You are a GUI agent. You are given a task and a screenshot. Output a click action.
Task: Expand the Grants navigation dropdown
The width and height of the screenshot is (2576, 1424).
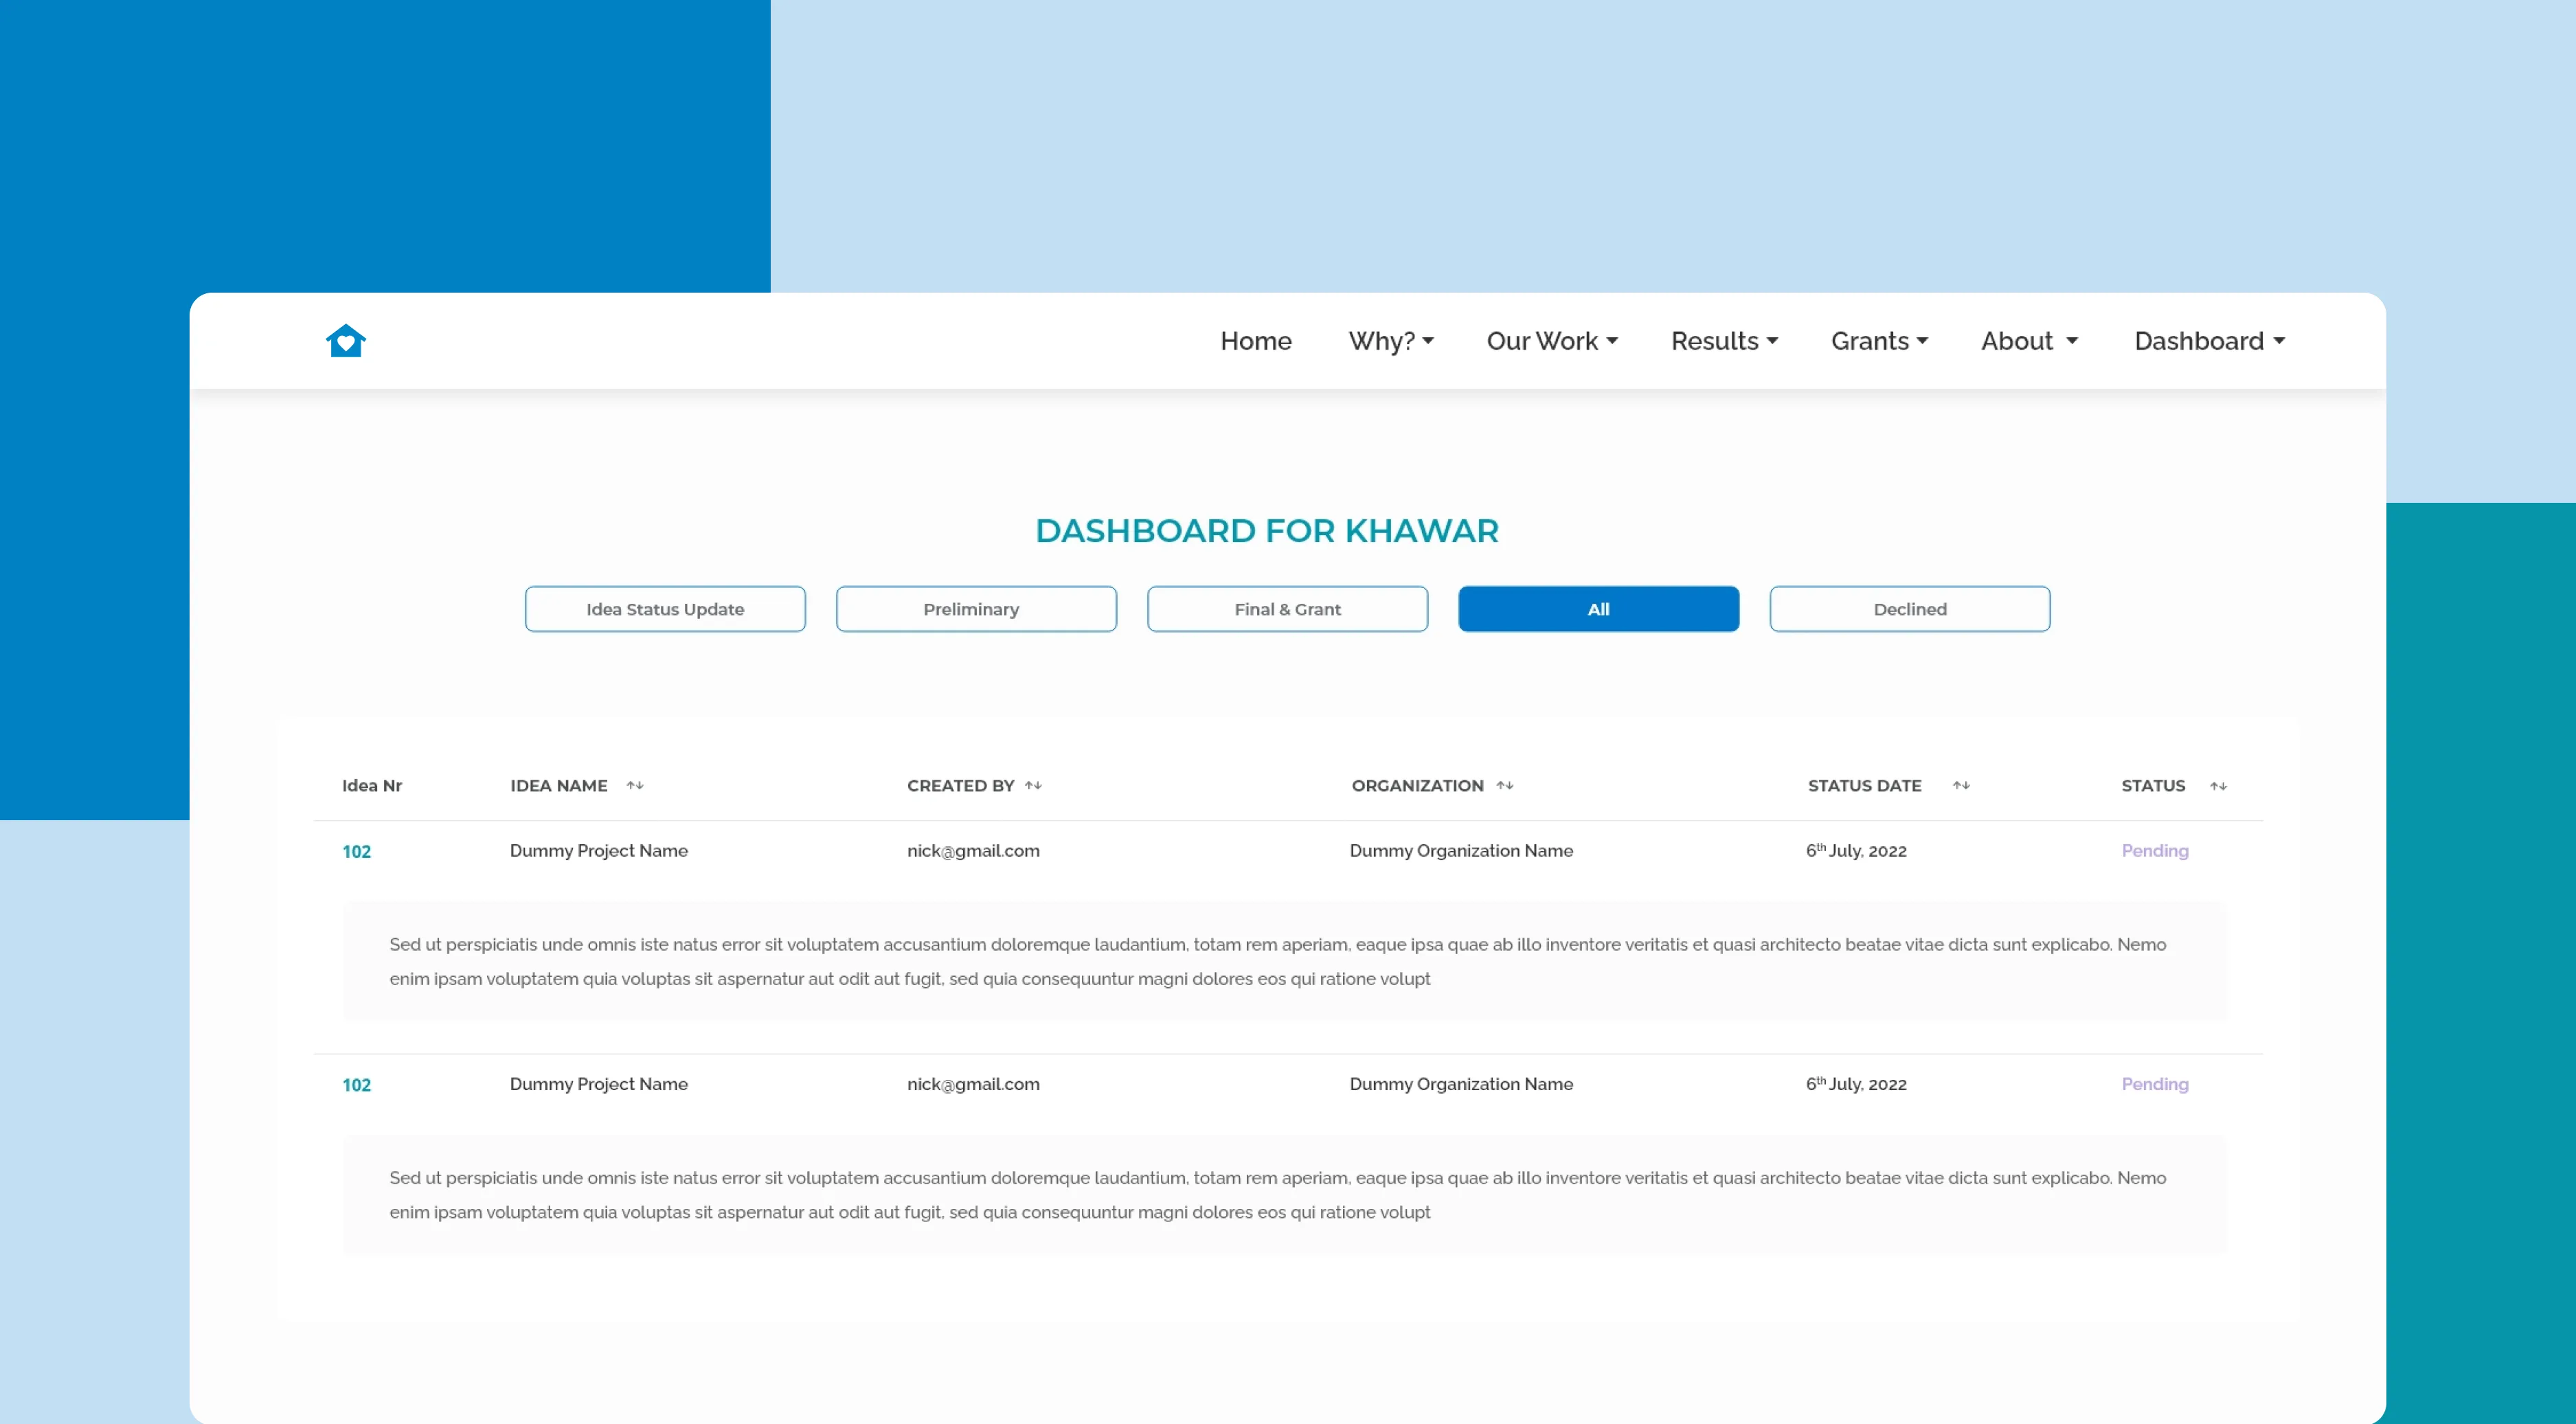pyautogui.click(x=1879, y=341)
